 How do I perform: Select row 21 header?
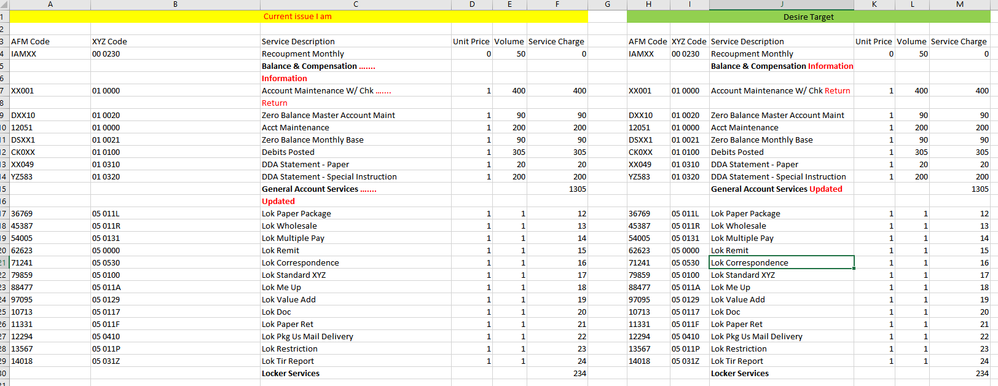pyautogui.click(x=4, y=262)
